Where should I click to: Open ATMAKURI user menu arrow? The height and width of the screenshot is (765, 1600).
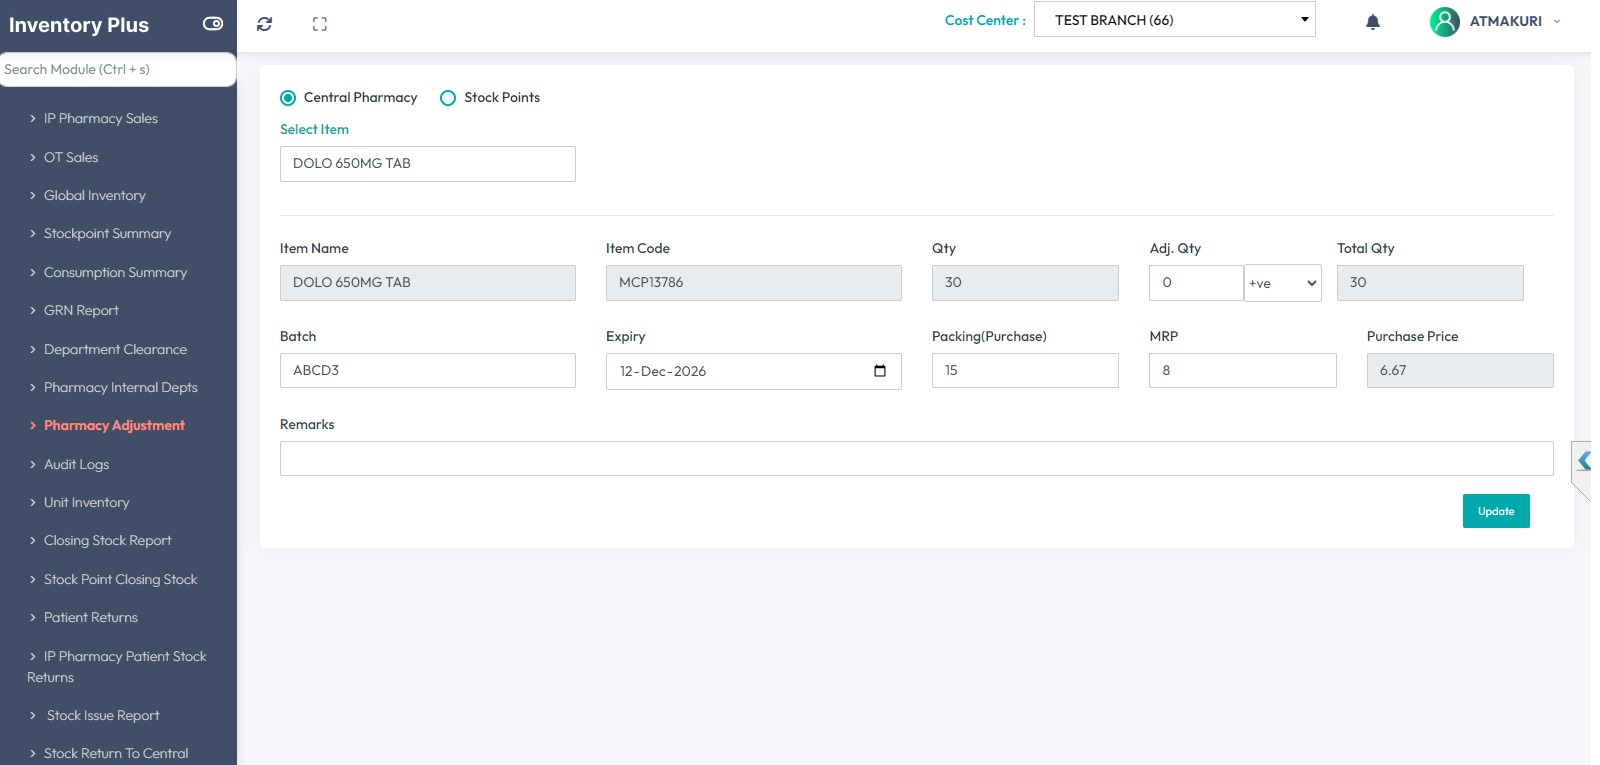click(x=1557, y=21)
